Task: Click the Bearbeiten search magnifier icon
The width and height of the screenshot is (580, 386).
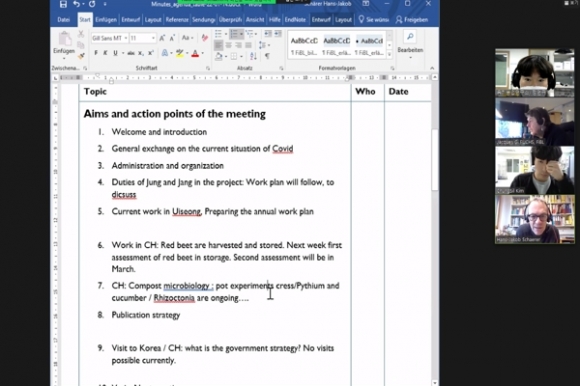Action: 410,37
